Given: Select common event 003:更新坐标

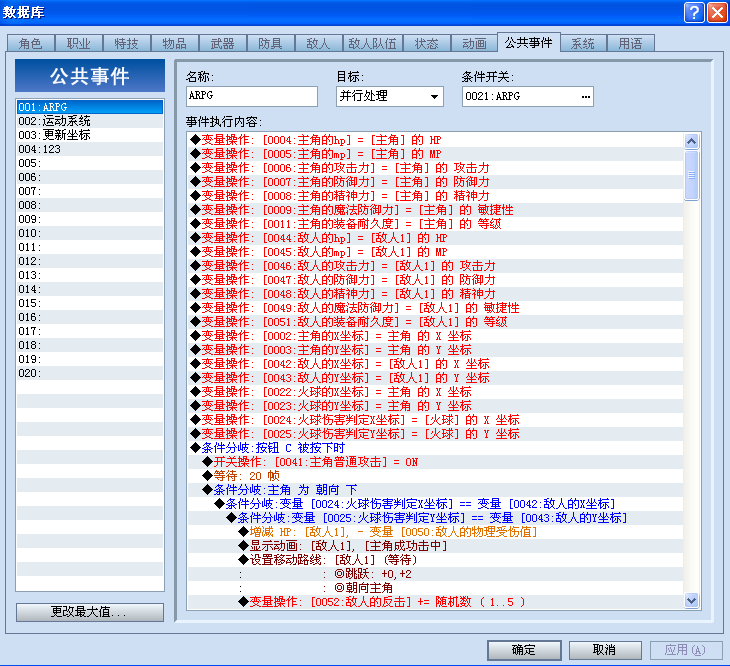Looking at the screenshot, I should point(90,135).
